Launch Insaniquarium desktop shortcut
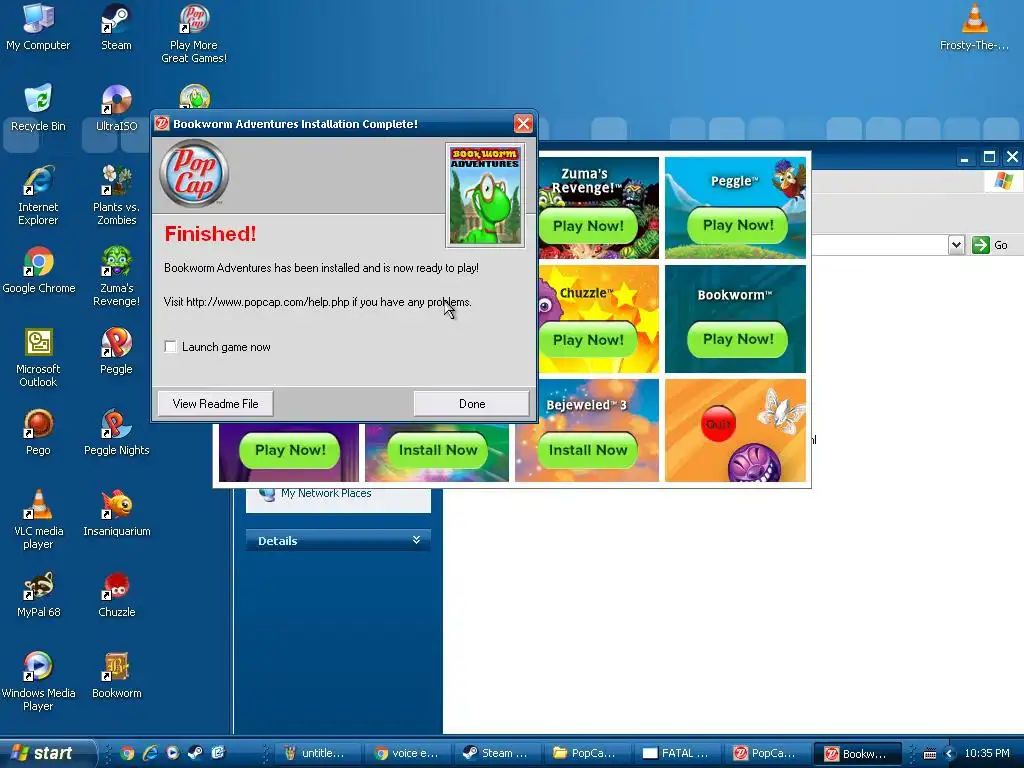Viewport: 1024px width, 768px height. coord(116,512)
